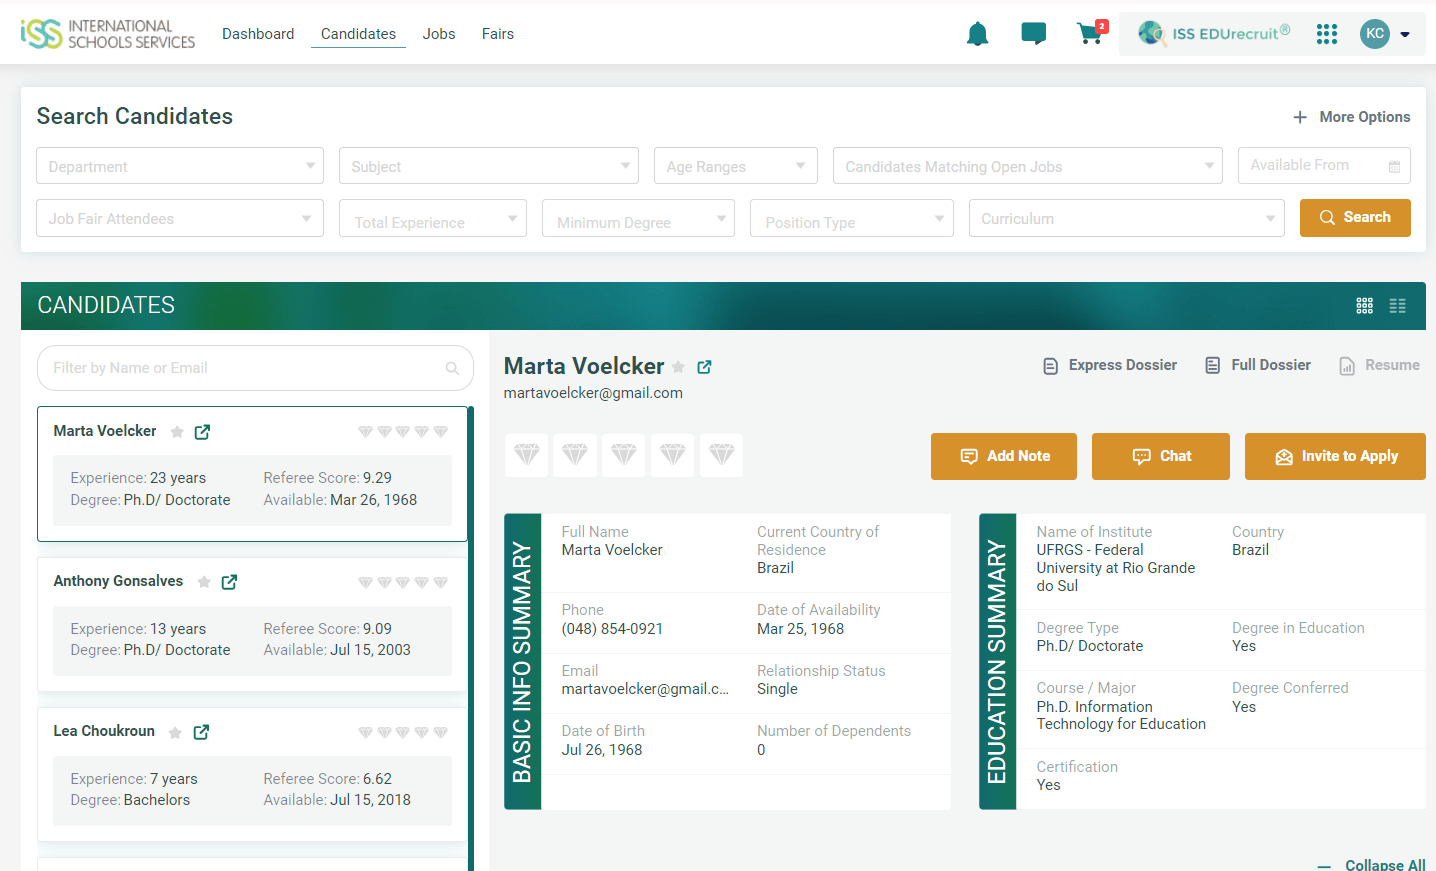Expand the Department dropdown
This screenshot has height=871, width=1436.
coord(180,166)
